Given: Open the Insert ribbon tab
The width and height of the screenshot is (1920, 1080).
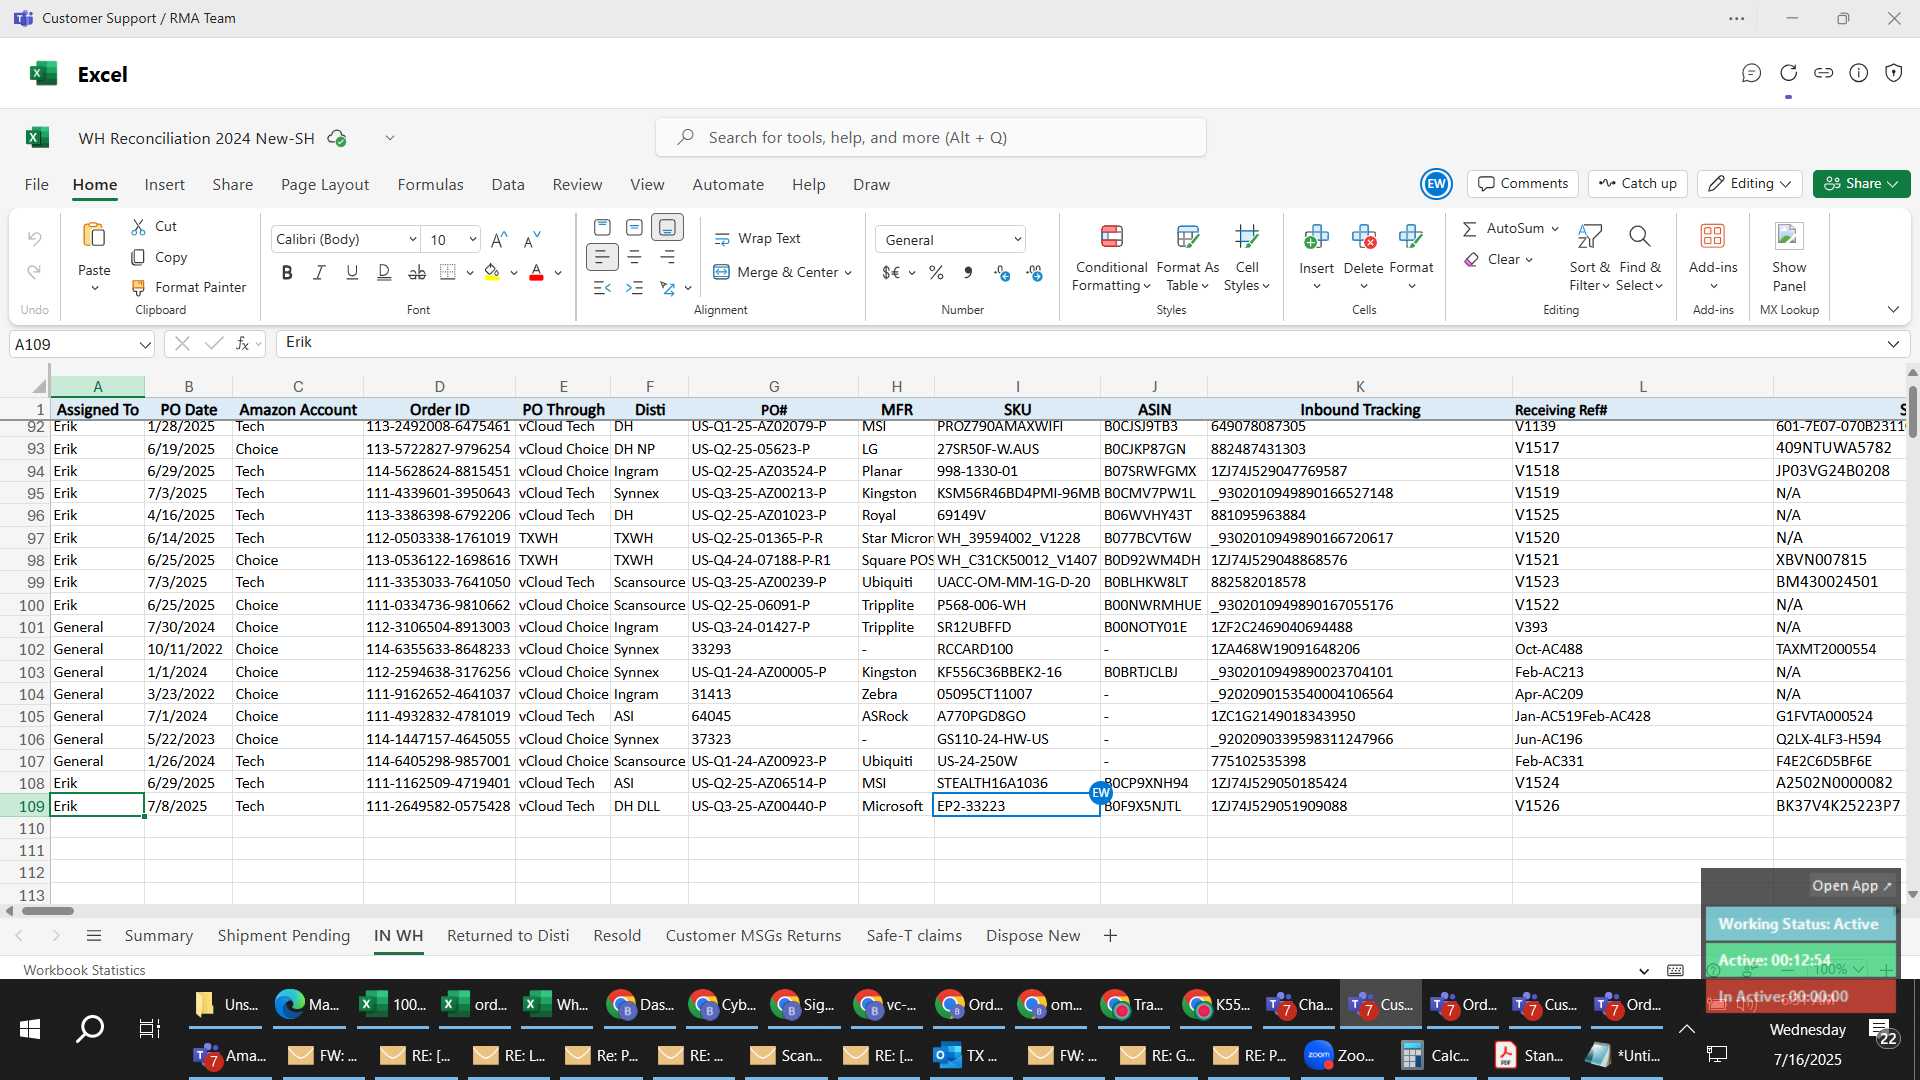Looking at the screenshot, I should click(x=164, y=185).
